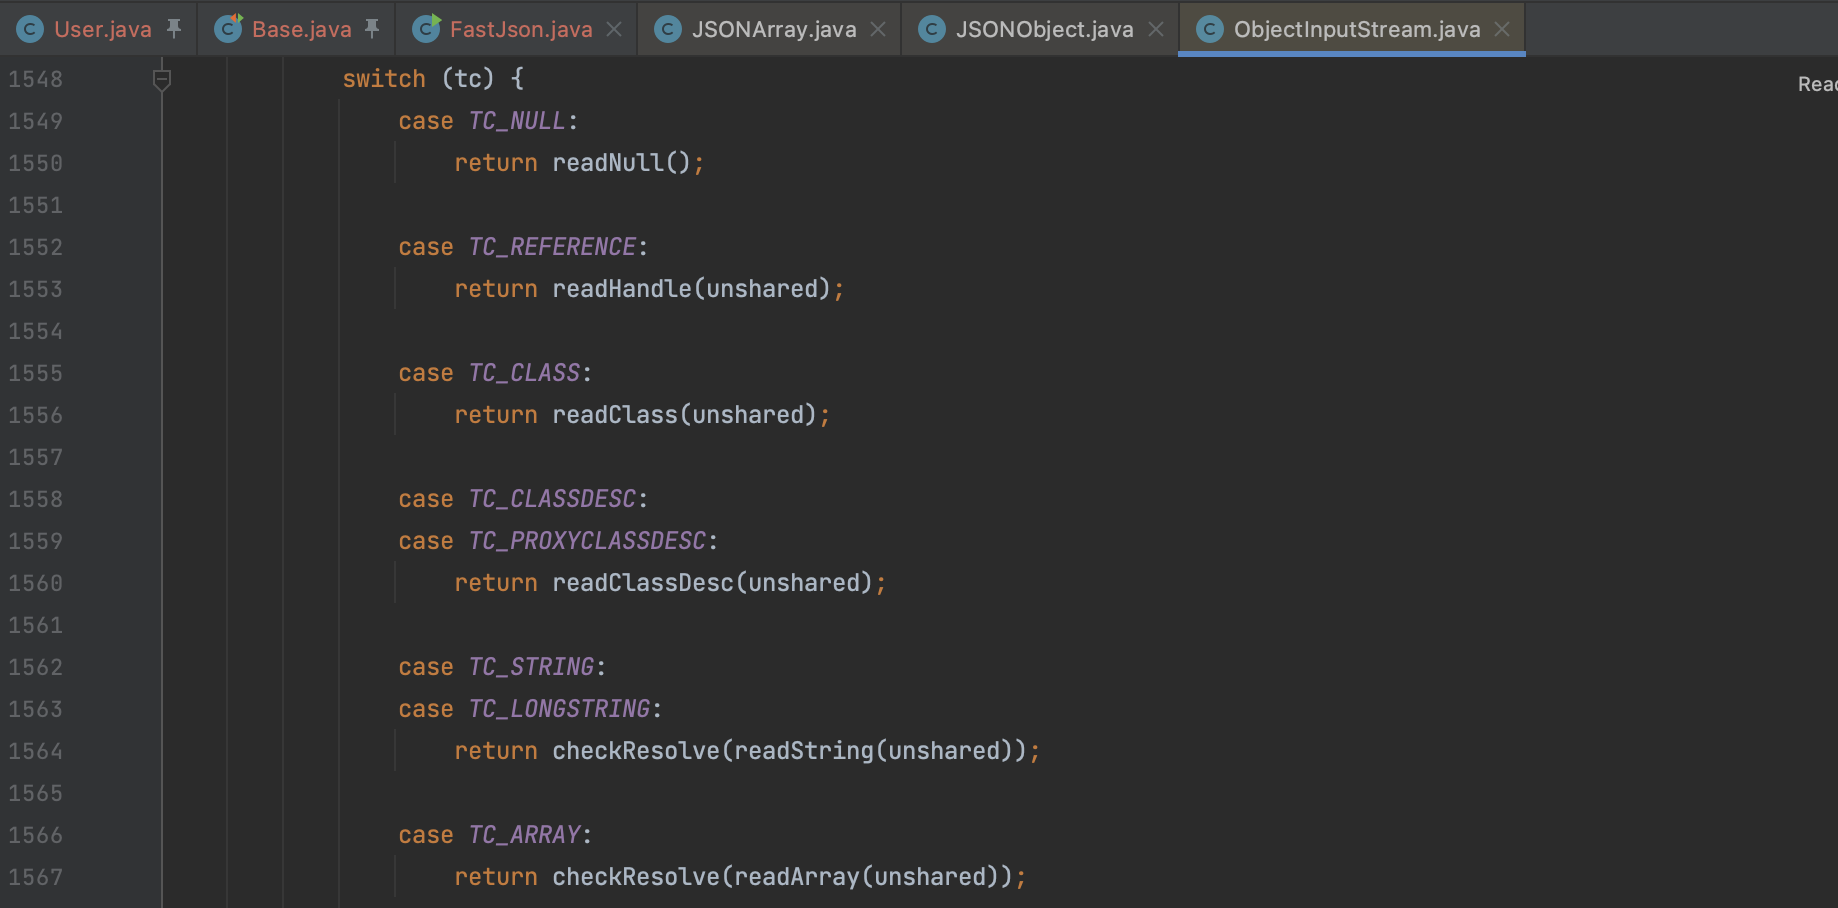The image size is (1838, 908).
Task: Click the TC_CLASSDESC constant
Action: [x=552, y=499]
